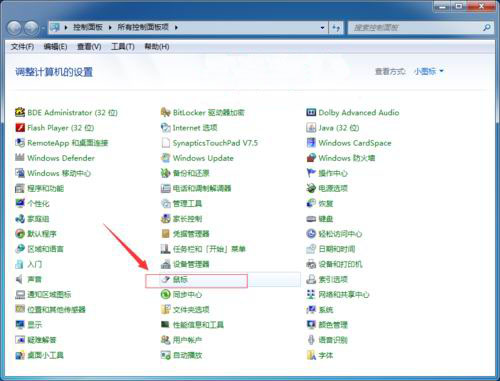The image size is (500, 381).
Task: Open 备份和还原 link
Action: 191,173
